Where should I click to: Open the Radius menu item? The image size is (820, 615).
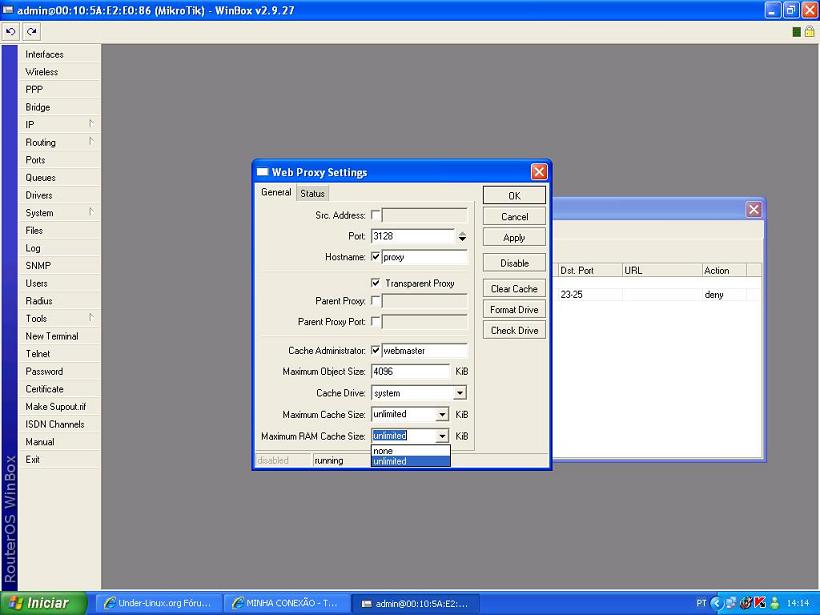(x=59, y=301)
